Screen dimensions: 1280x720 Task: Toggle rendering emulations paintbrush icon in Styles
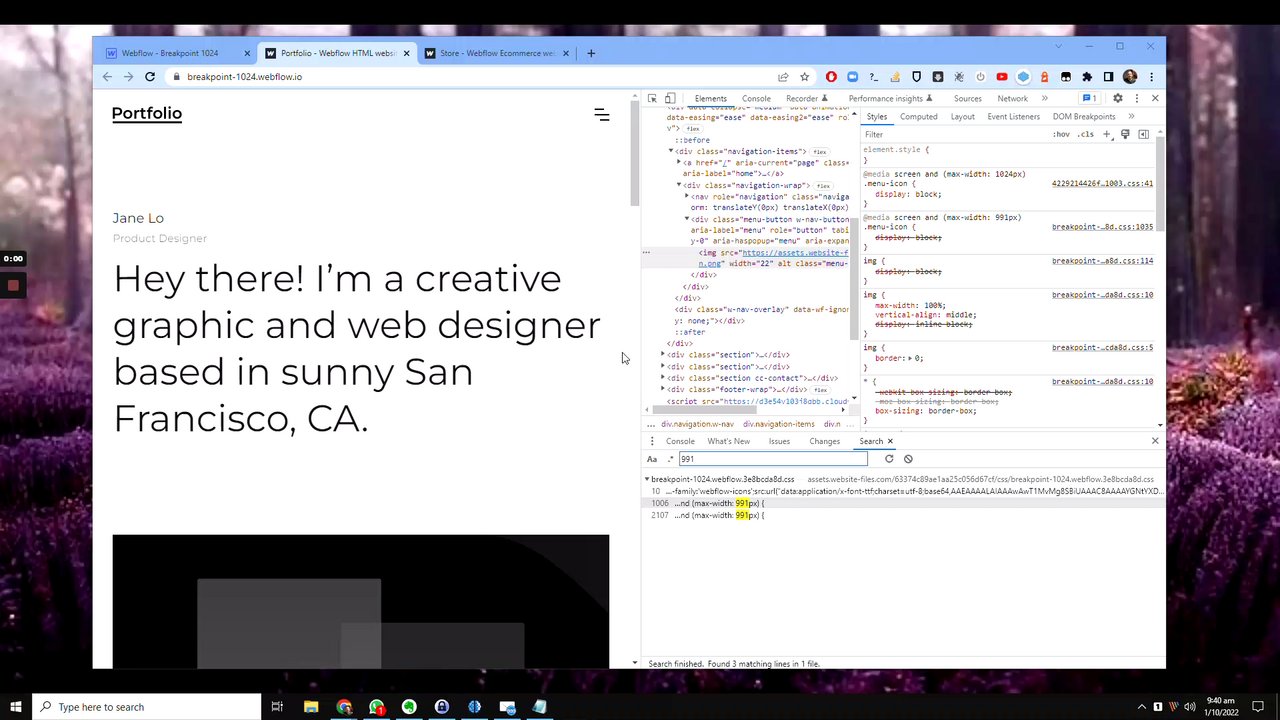(x=1125, y=134)
